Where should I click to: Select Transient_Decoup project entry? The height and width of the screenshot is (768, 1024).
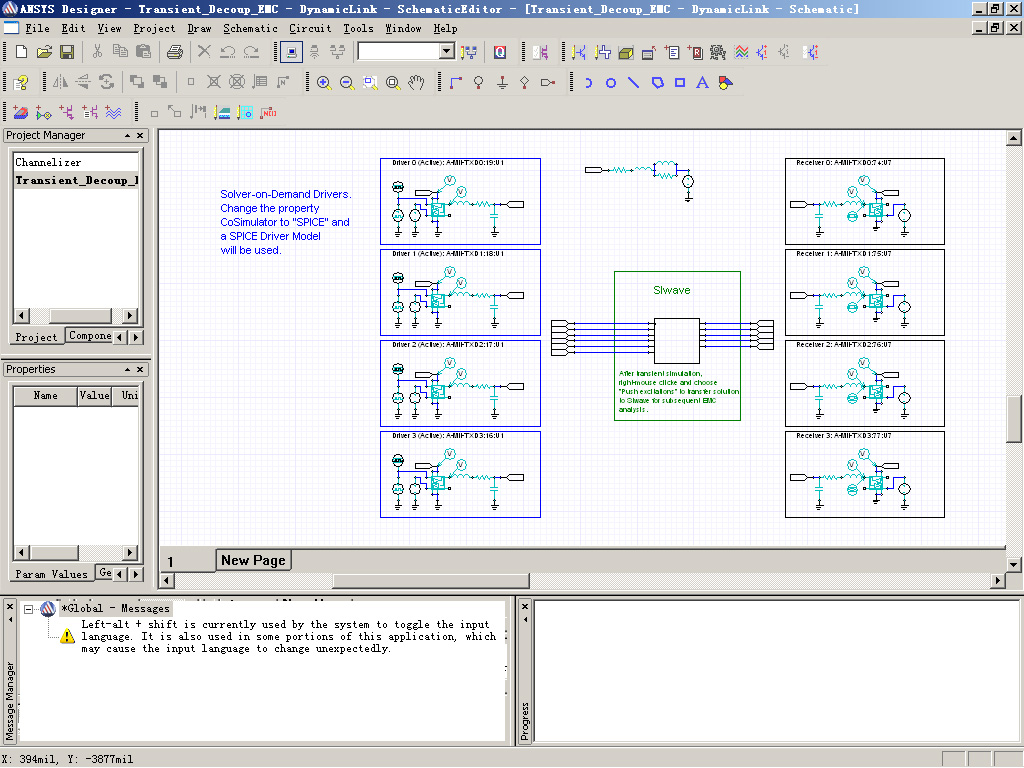pos(76,180)
